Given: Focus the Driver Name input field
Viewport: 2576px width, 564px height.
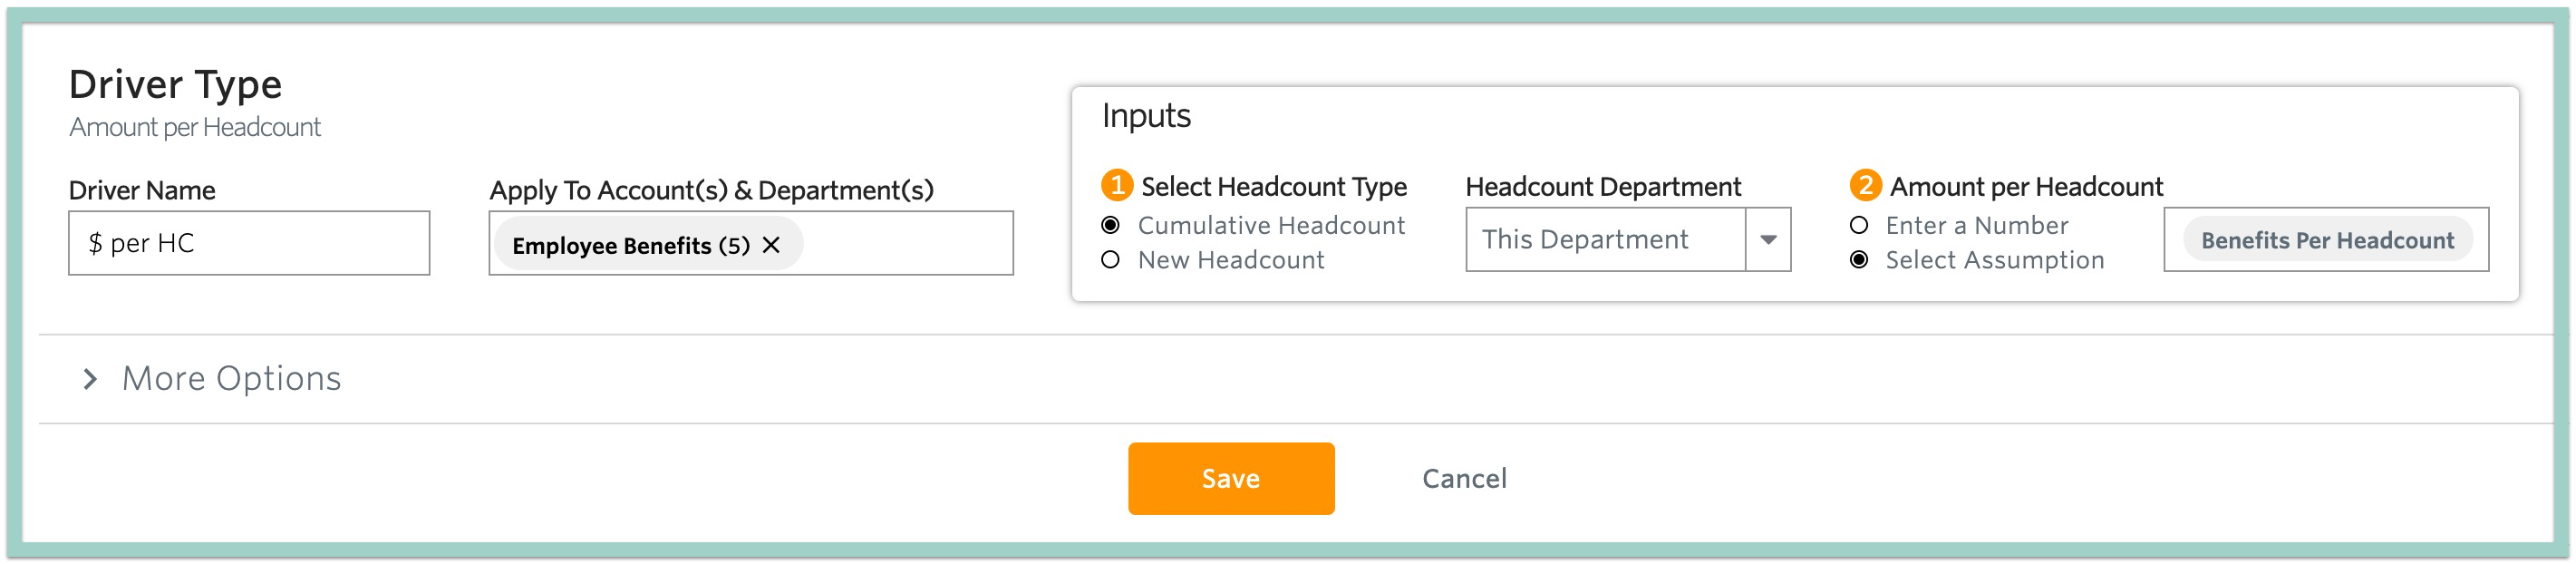Looking at the screenshot, I should click(249, 243).
